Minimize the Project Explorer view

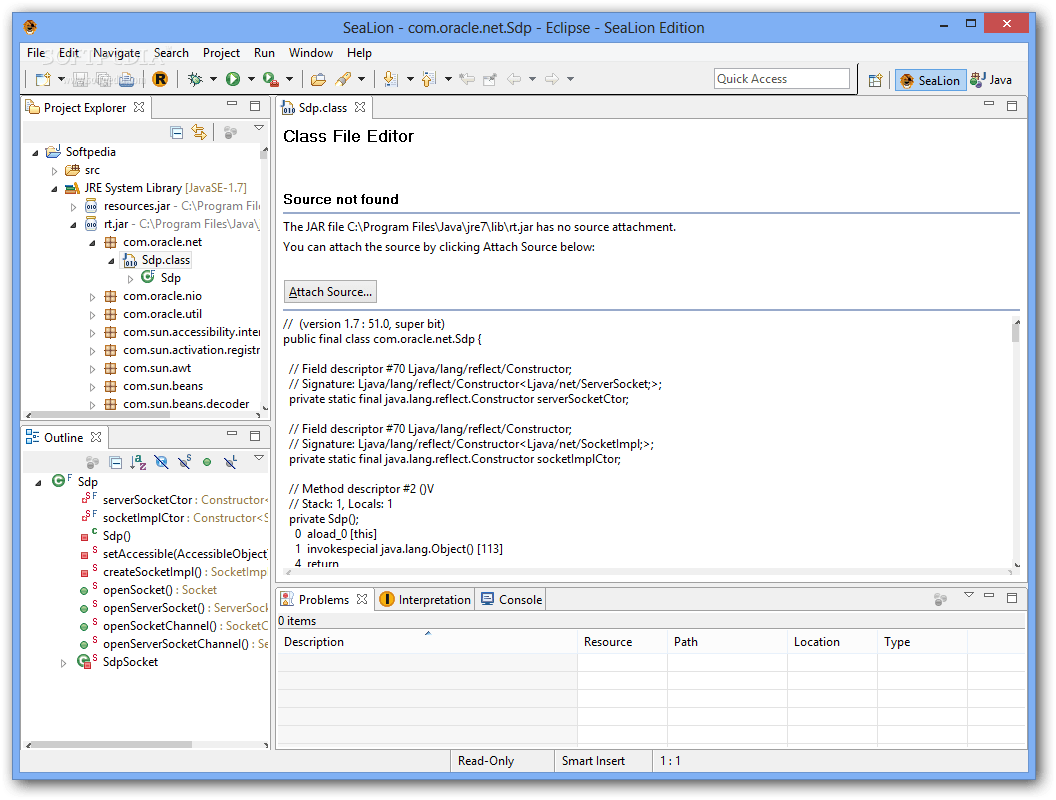(x=232, y=104)
